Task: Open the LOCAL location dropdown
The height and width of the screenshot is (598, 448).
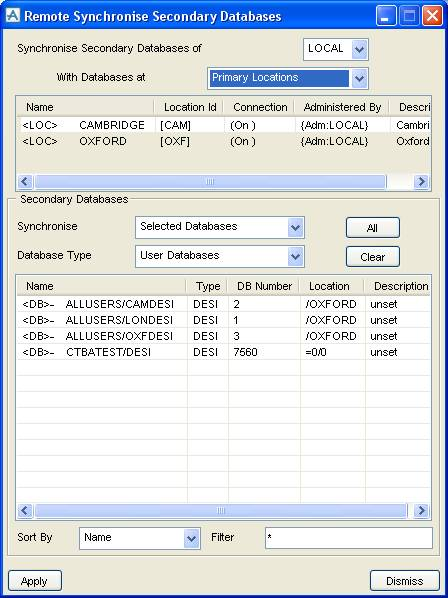Action: (336, 49)
